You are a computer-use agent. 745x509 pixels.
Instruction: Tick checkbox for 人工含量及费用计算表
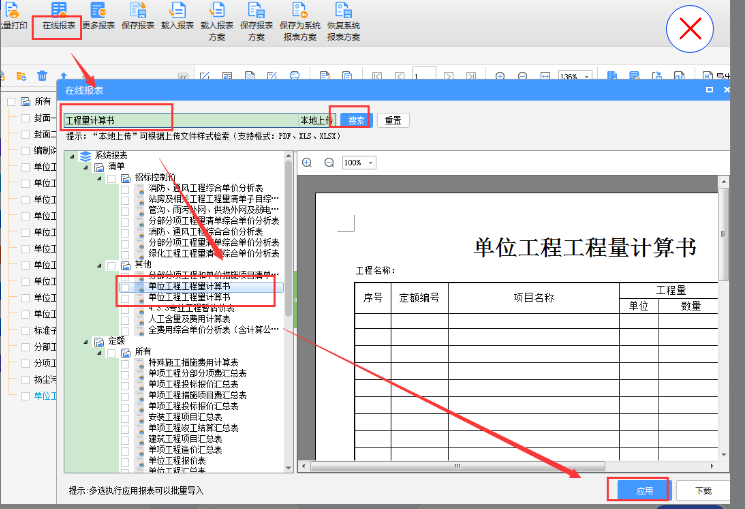pos(125,319)
